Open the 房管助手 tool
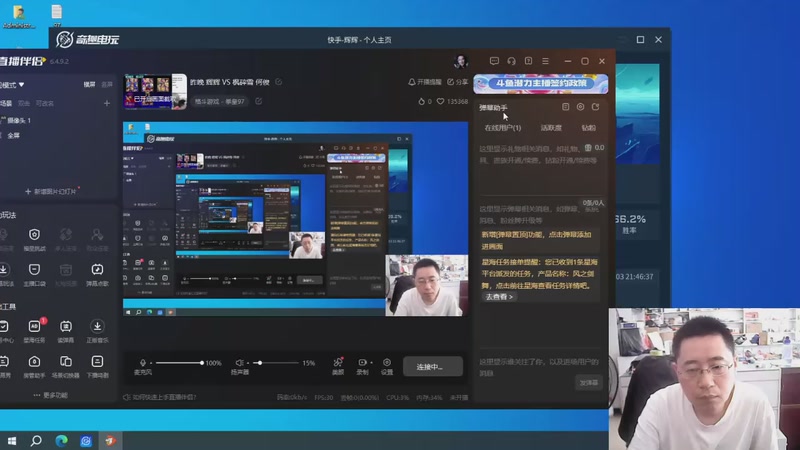 coord(35,366)
